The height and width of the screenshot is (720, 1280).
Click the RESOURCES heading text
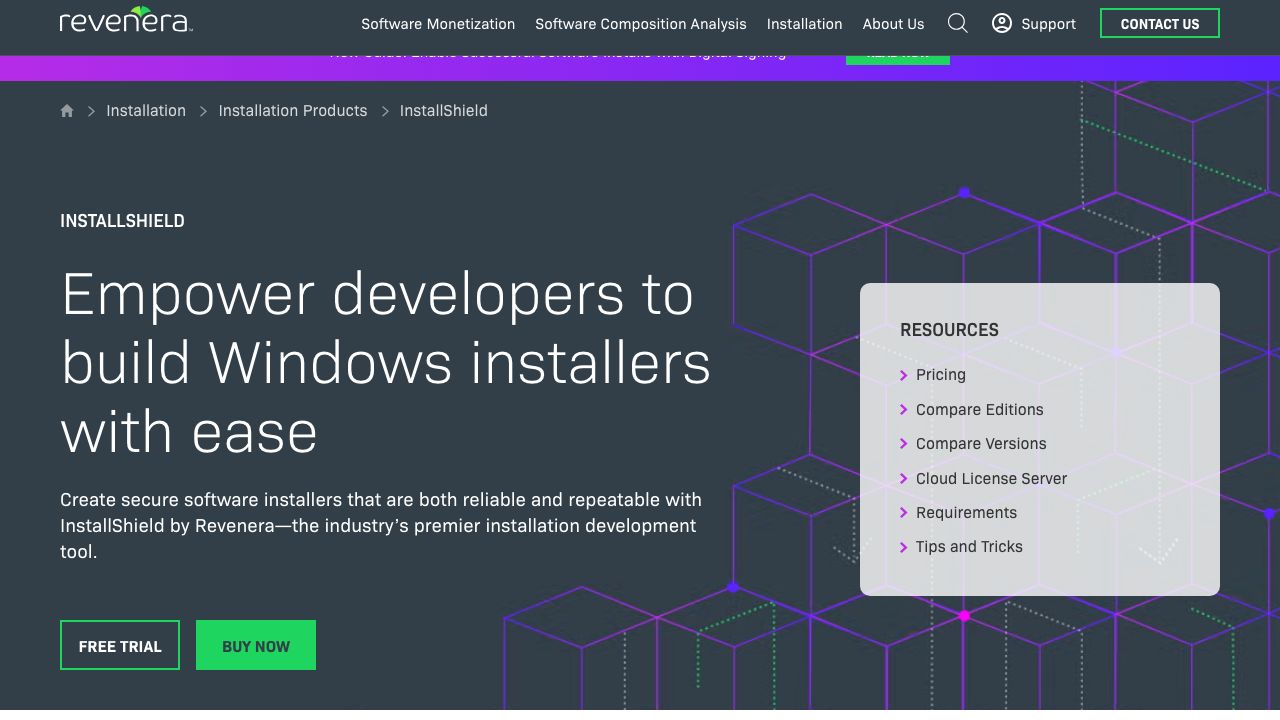(x=949, y=330)
